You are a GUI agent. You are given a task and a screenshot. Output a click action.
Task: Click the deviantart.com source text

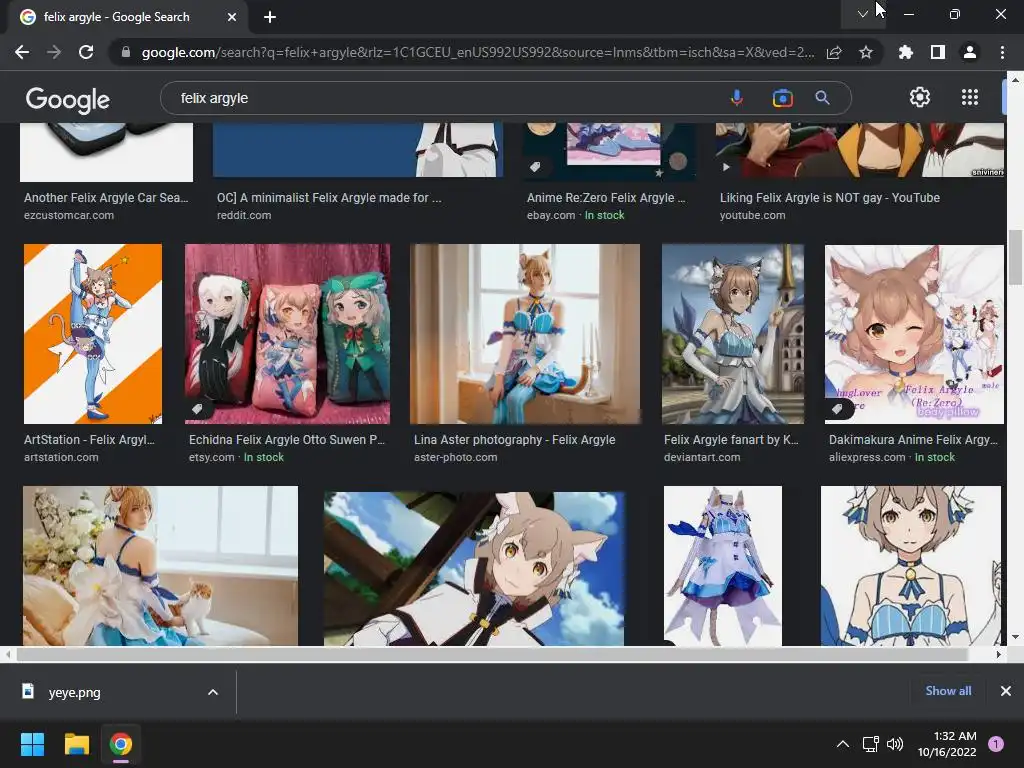[702, 457]
